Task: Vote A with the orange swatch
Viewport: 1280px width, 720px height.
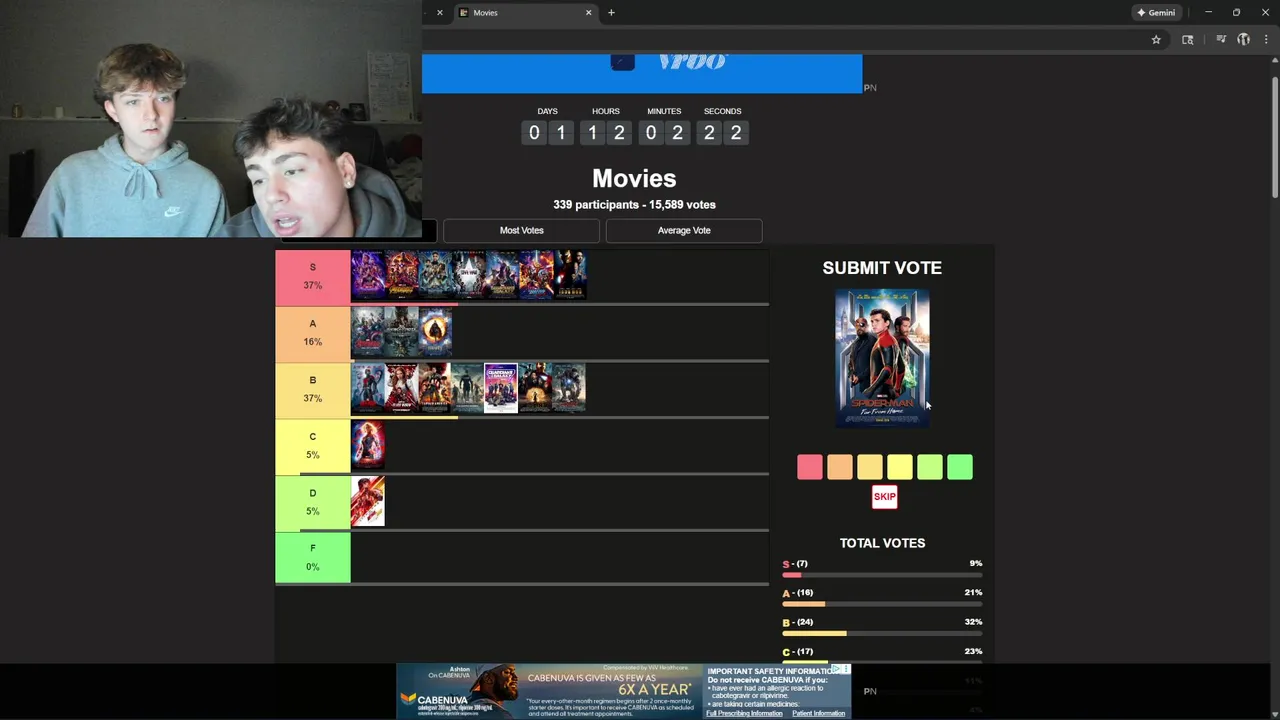Action: coord(840,467)
